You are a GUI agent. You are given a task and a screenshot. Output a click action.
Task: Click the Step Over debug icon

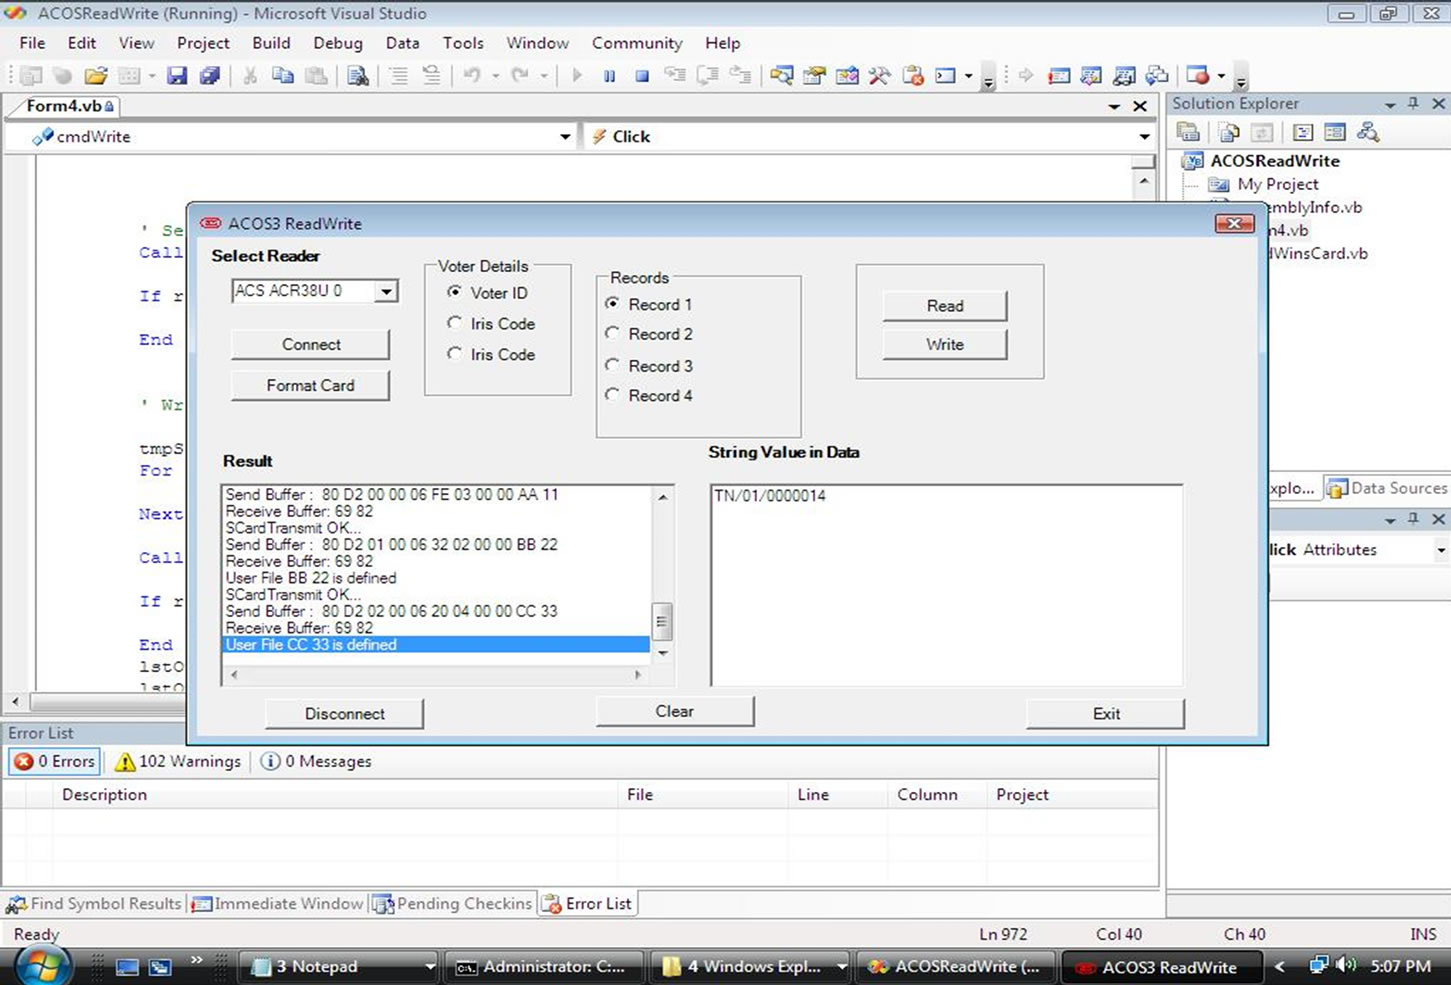pos(708,76)
